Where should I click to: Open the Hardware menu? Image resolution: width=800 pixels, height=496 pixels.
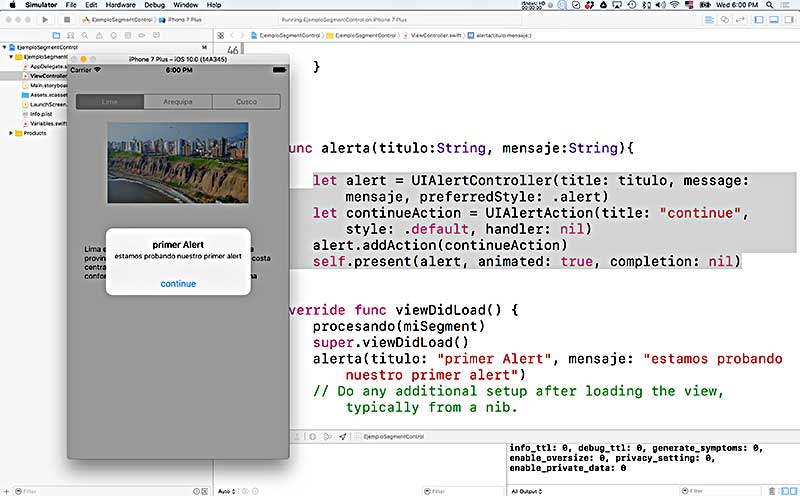pos(120,5)
